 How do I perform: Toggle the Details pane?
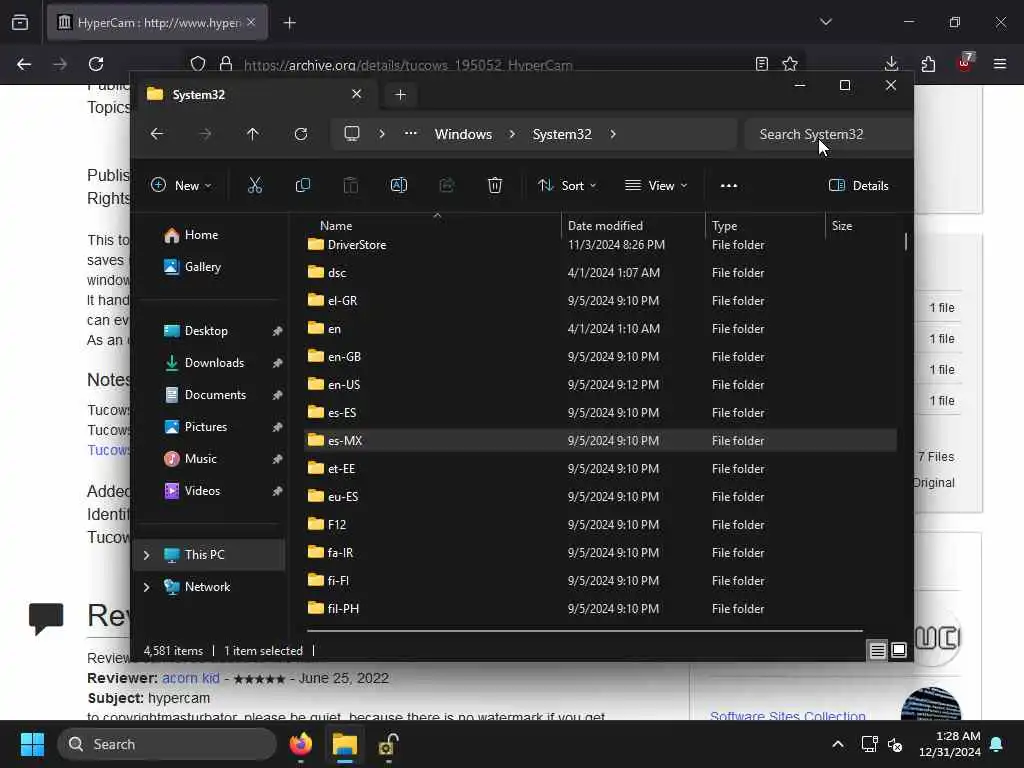point(859,185)
